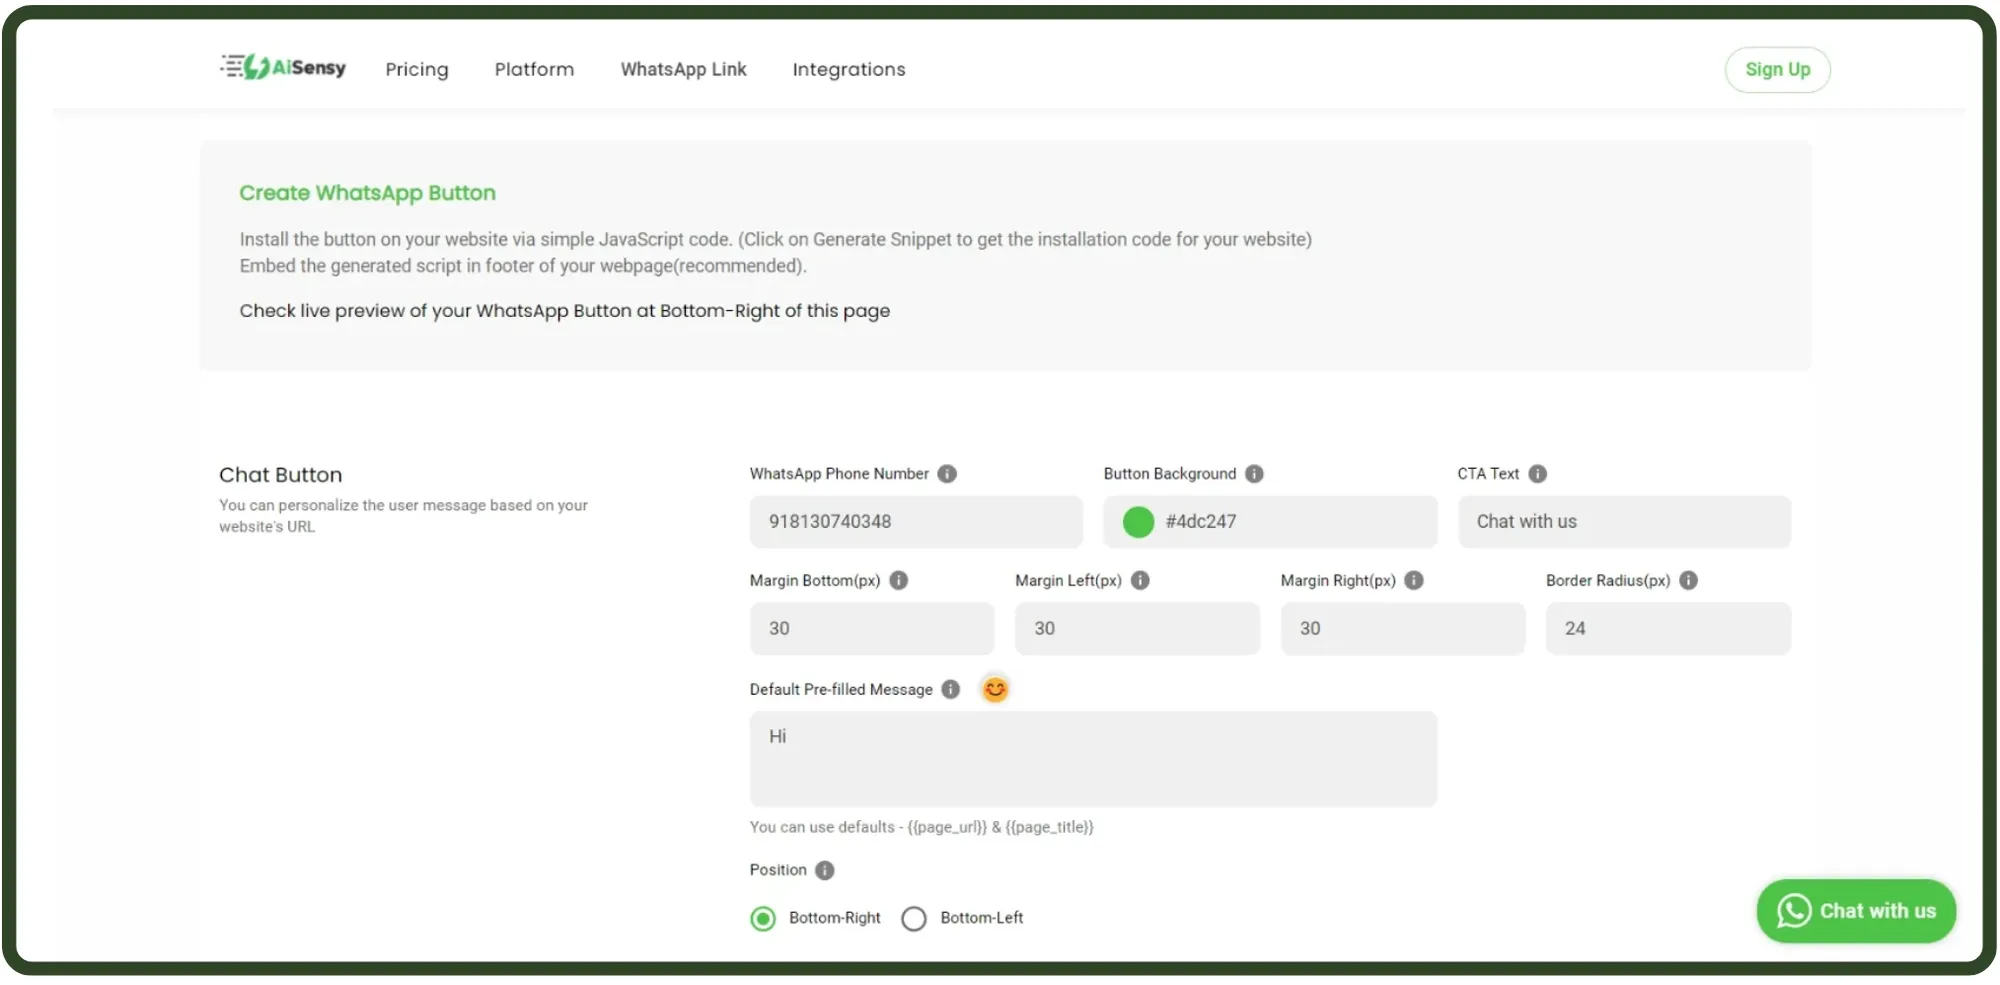The height and width of the screenshot is (985, 2000).
Task: Click the Chat Button section title
Action: point(280,475)
